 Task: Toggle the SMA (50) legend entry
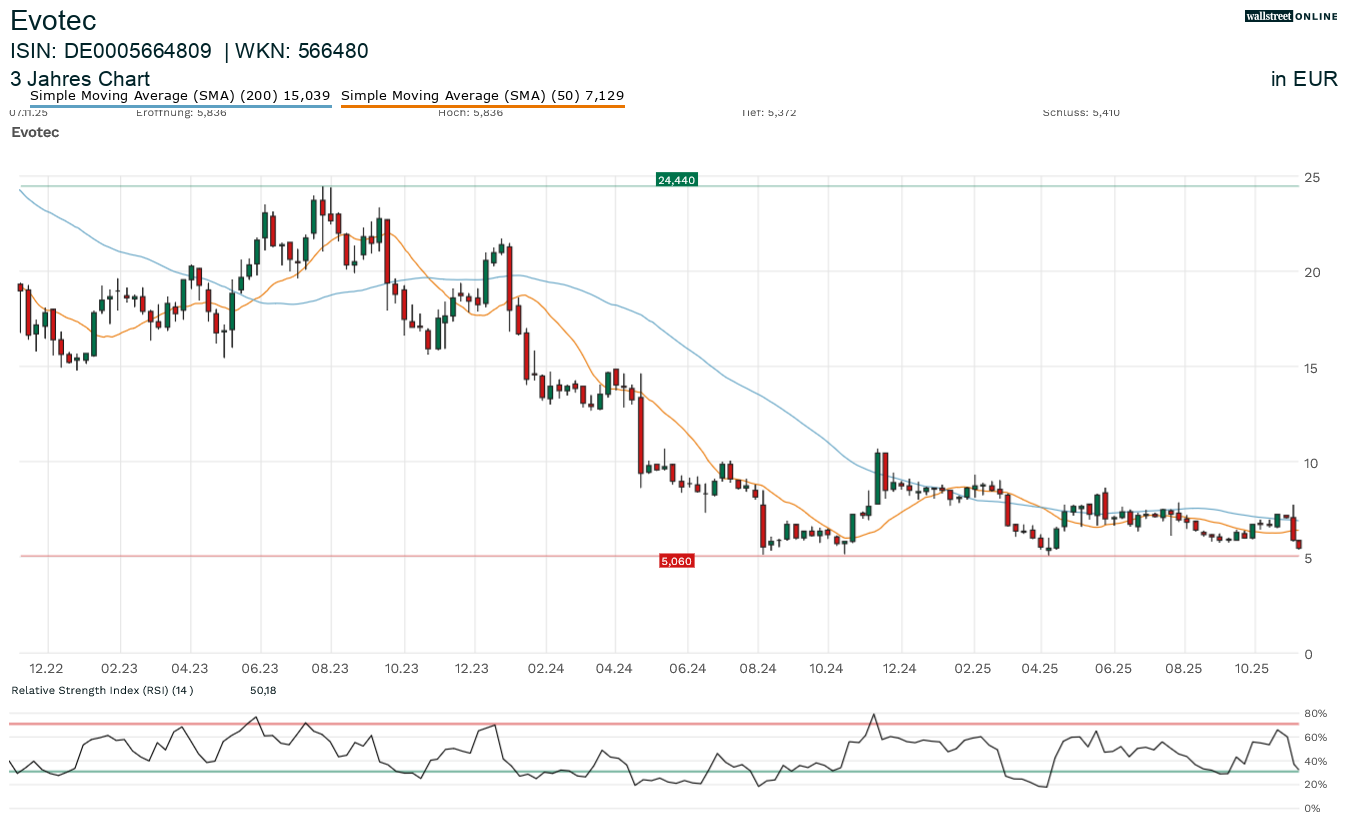pos(482,96)
